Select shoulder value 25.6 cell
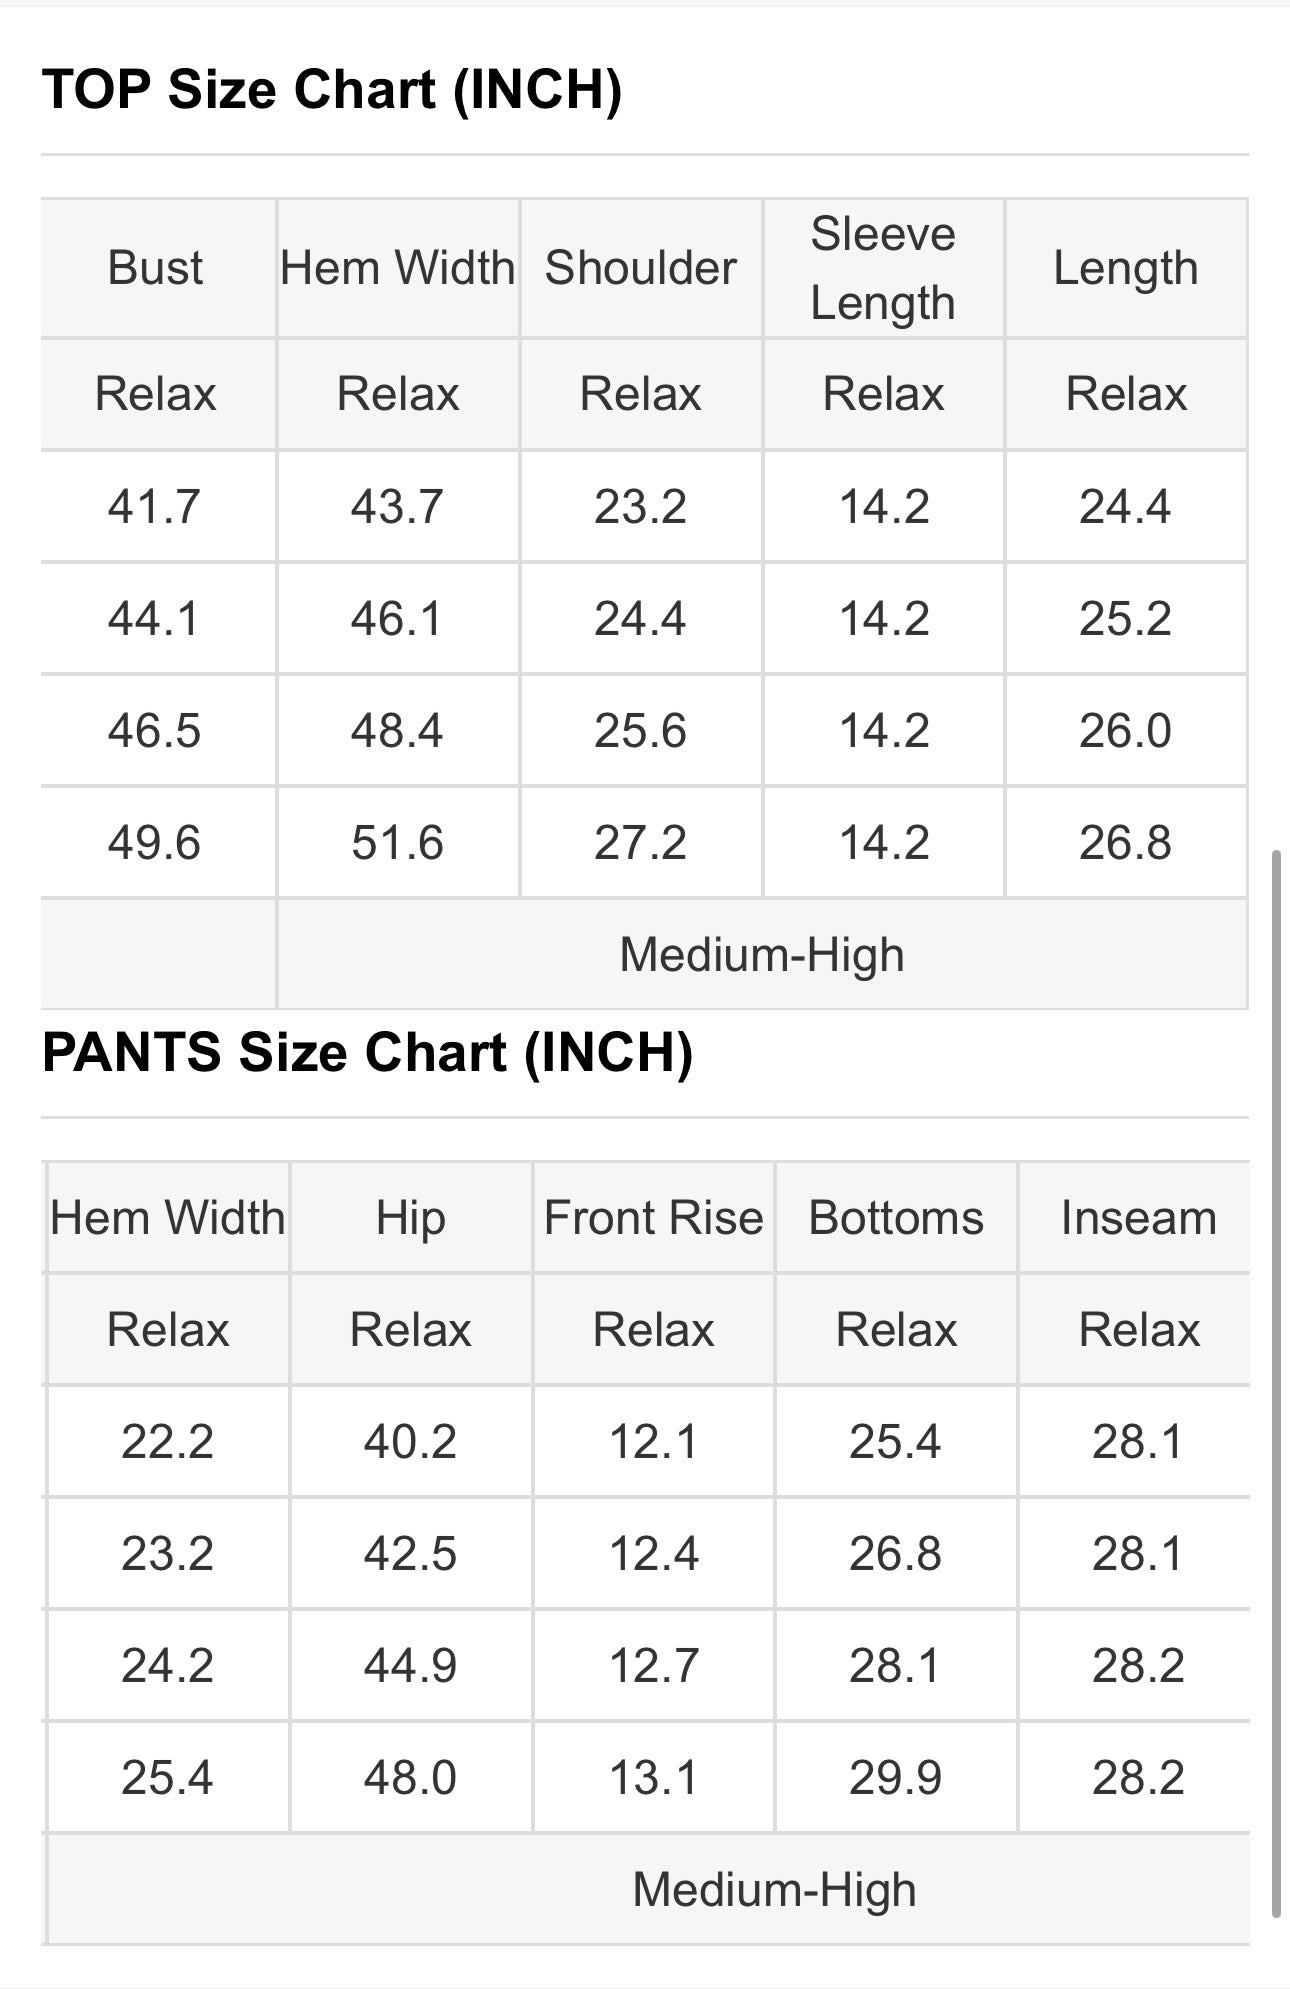Screen dimensions: 1290x1989 tap(640, 730)
